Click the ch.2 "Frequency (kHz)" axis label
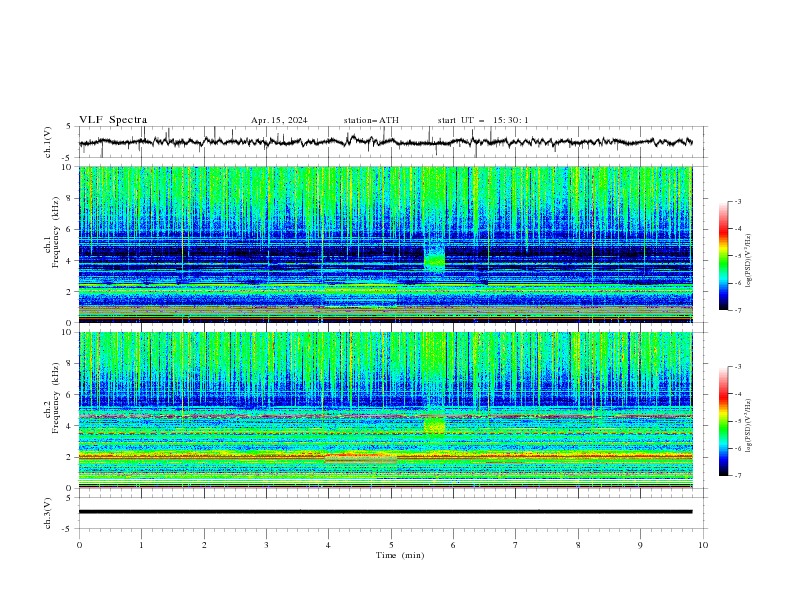This screenshot has height=612, width=792. tap(55, 398)
